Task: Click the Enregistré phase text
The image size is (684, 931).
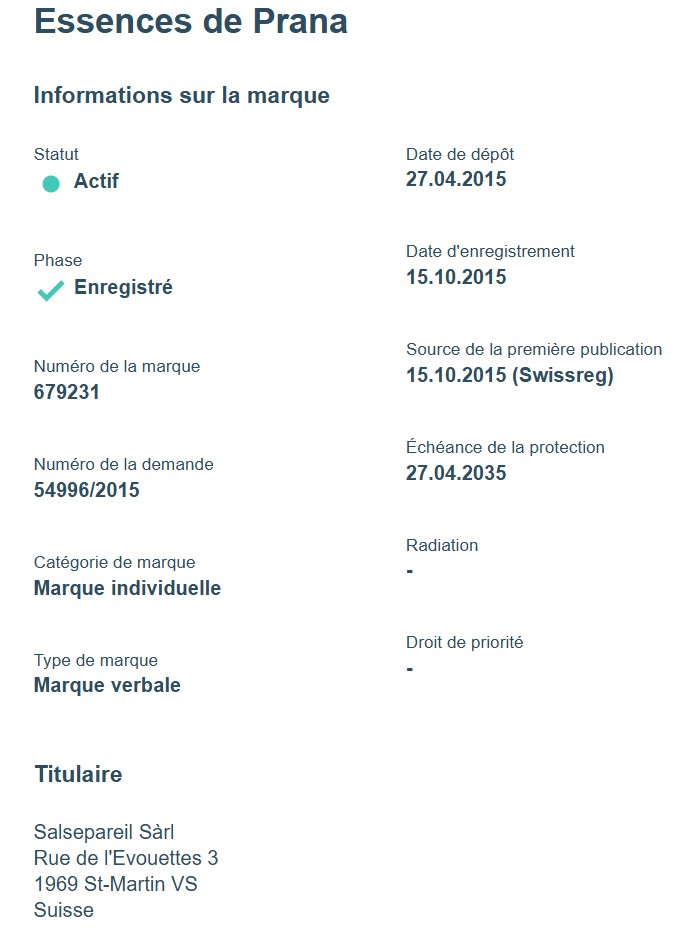Action: (x=124, y=287)
